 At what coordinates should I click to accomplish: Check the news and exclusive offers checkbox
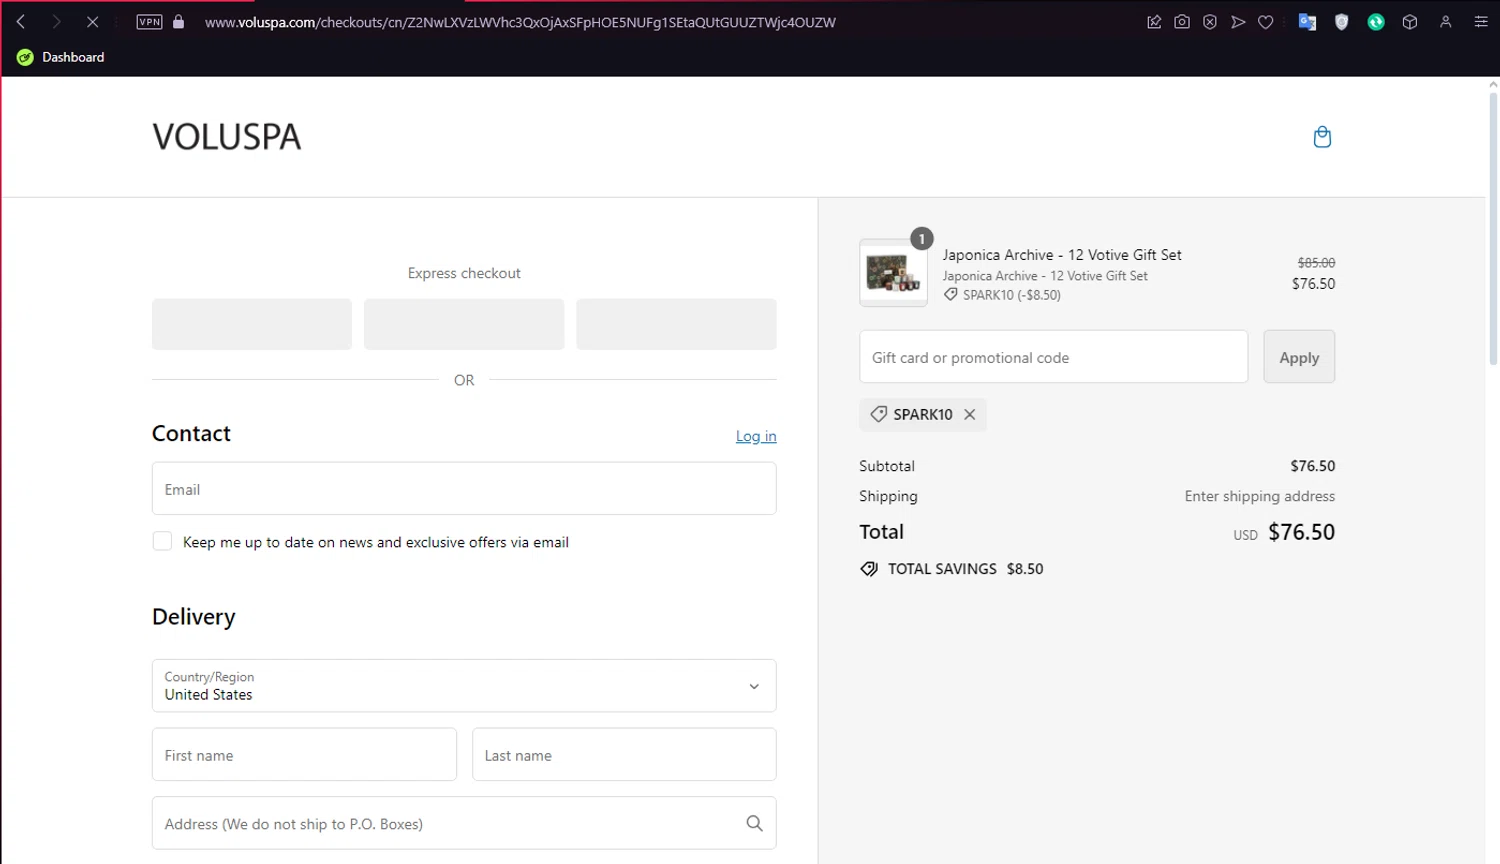(x=162, y=541)
